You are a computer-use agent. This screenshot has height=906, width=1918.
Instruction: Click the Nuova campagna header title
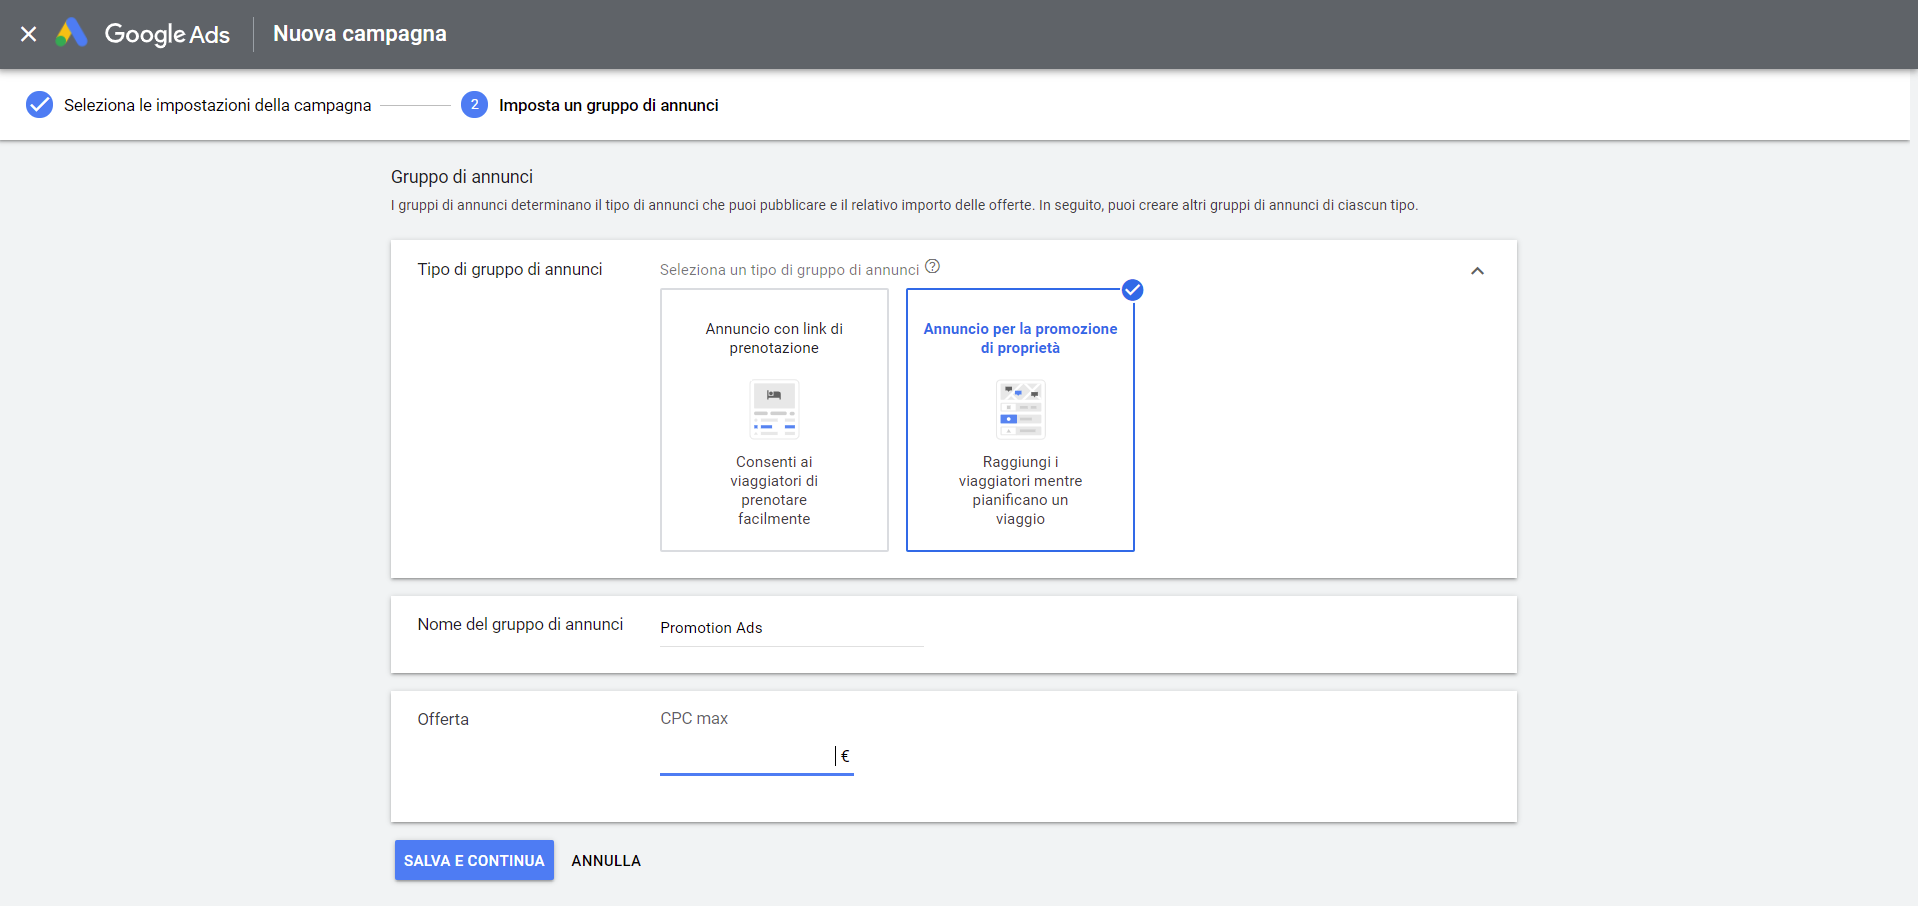click(360, 33)
